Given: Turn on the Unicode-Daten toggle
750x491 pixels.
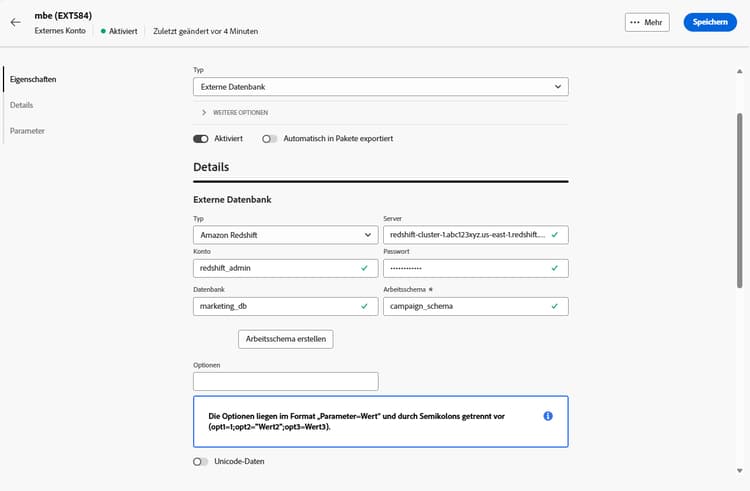Looking at the screenshot, I should [x=200, y=461].
